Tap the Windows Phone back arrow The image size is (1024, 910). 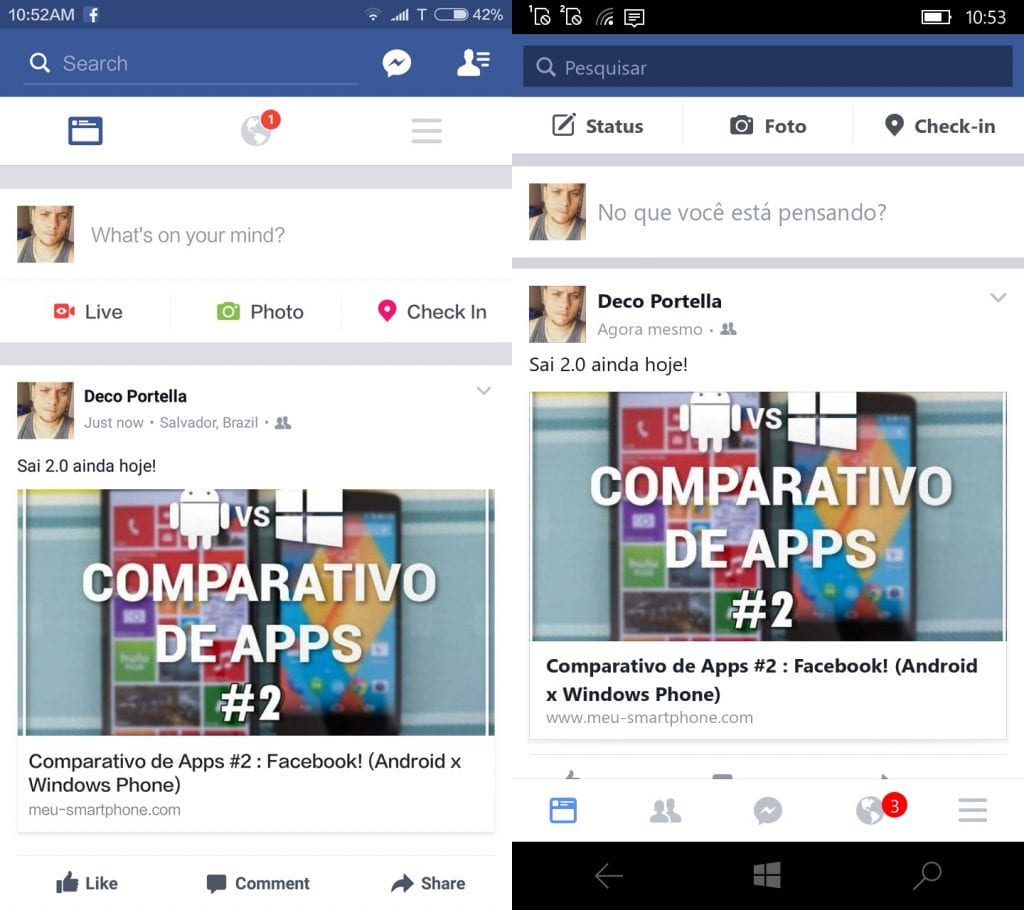click(609, 876)
